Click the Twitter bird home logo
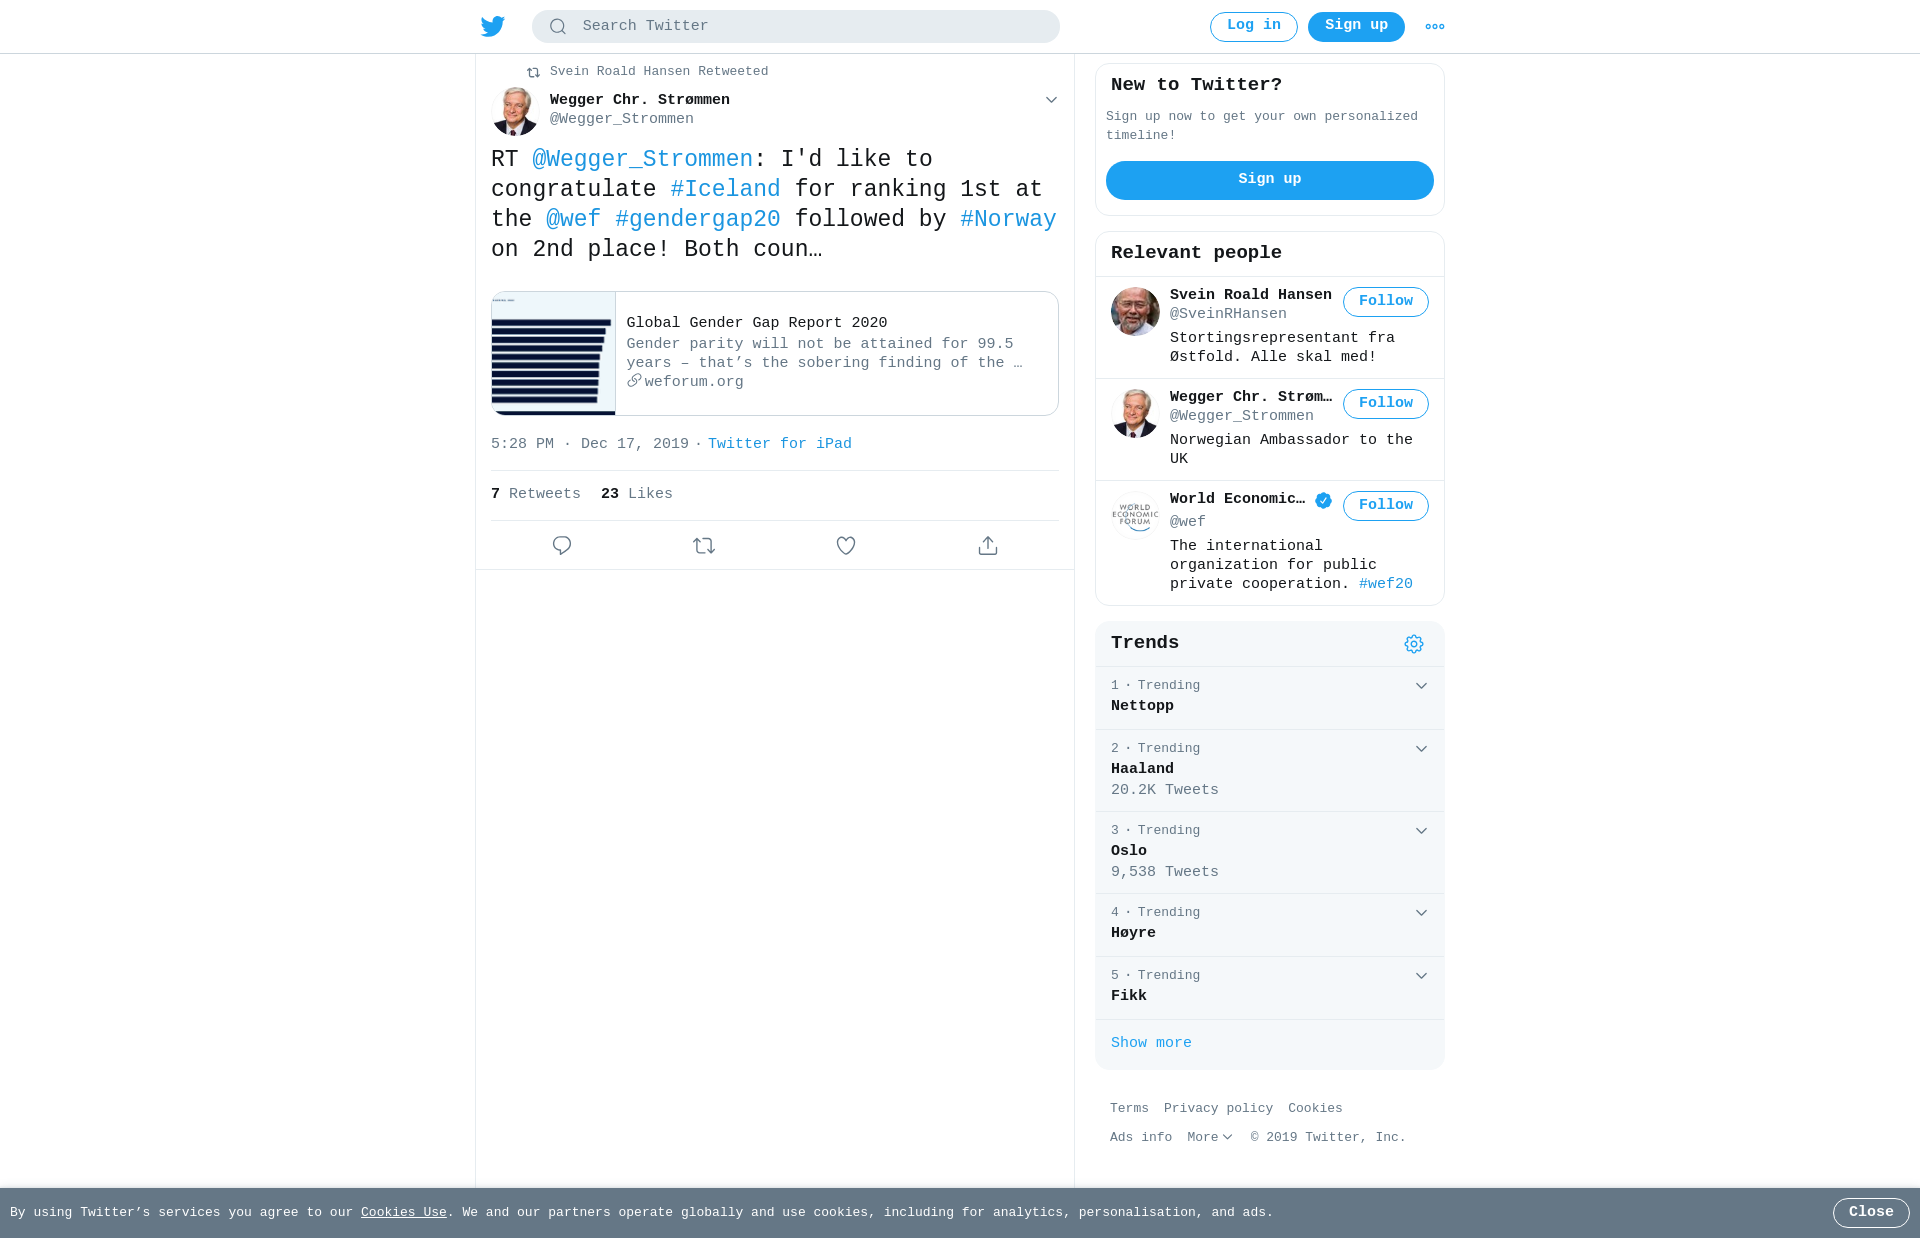Image resolution: width=1920 pixels, height=1238 pixels. pos(493,27)
